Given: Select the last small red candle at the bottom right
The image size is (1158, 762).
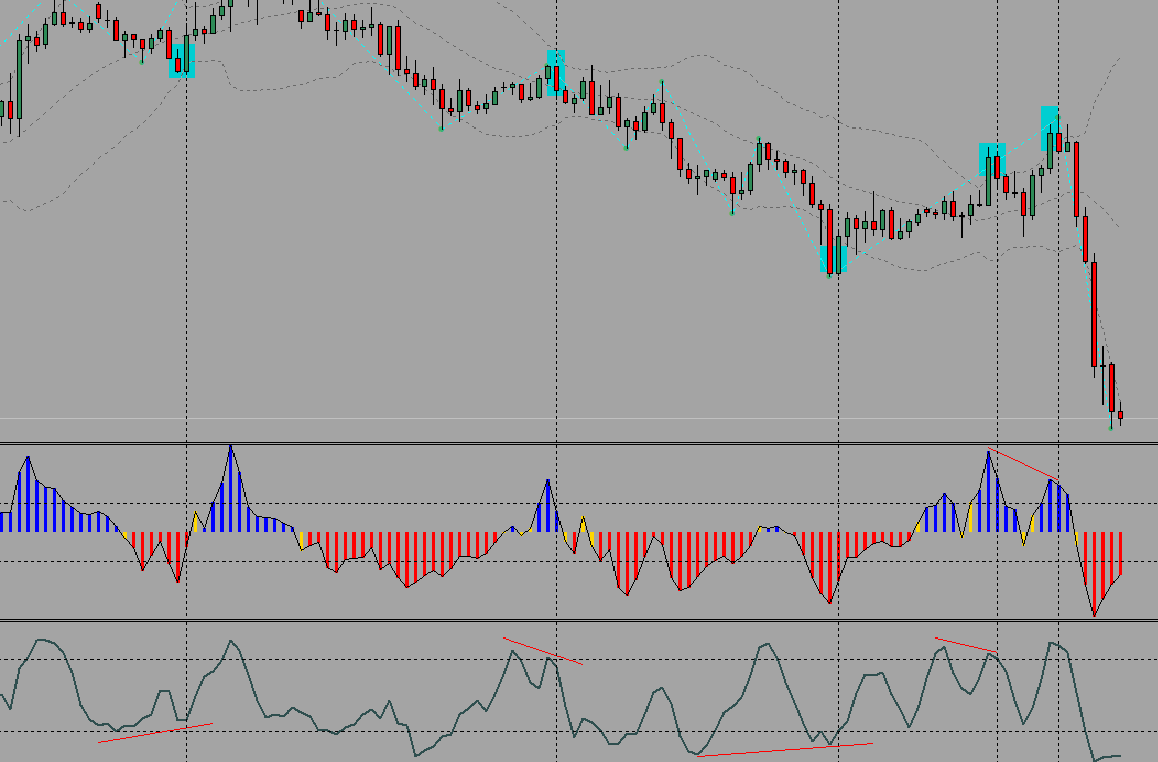Looking at the screenshot, I should 1120,416.
